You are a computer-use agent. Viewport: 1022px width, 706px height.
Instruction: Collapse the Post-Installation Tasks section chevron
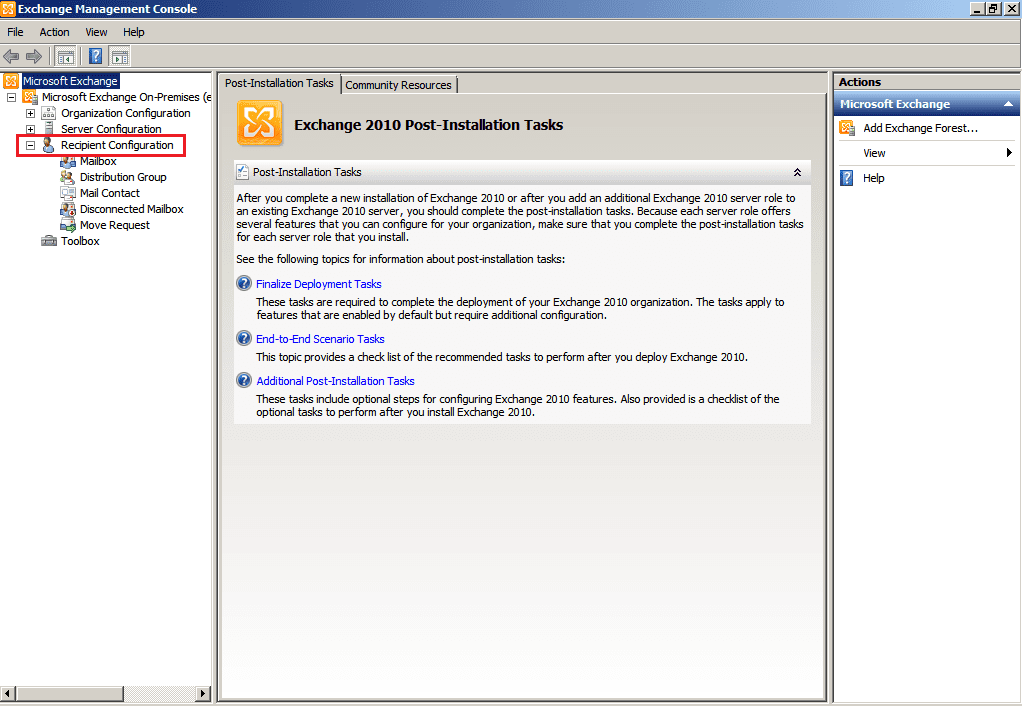point(797,172)
